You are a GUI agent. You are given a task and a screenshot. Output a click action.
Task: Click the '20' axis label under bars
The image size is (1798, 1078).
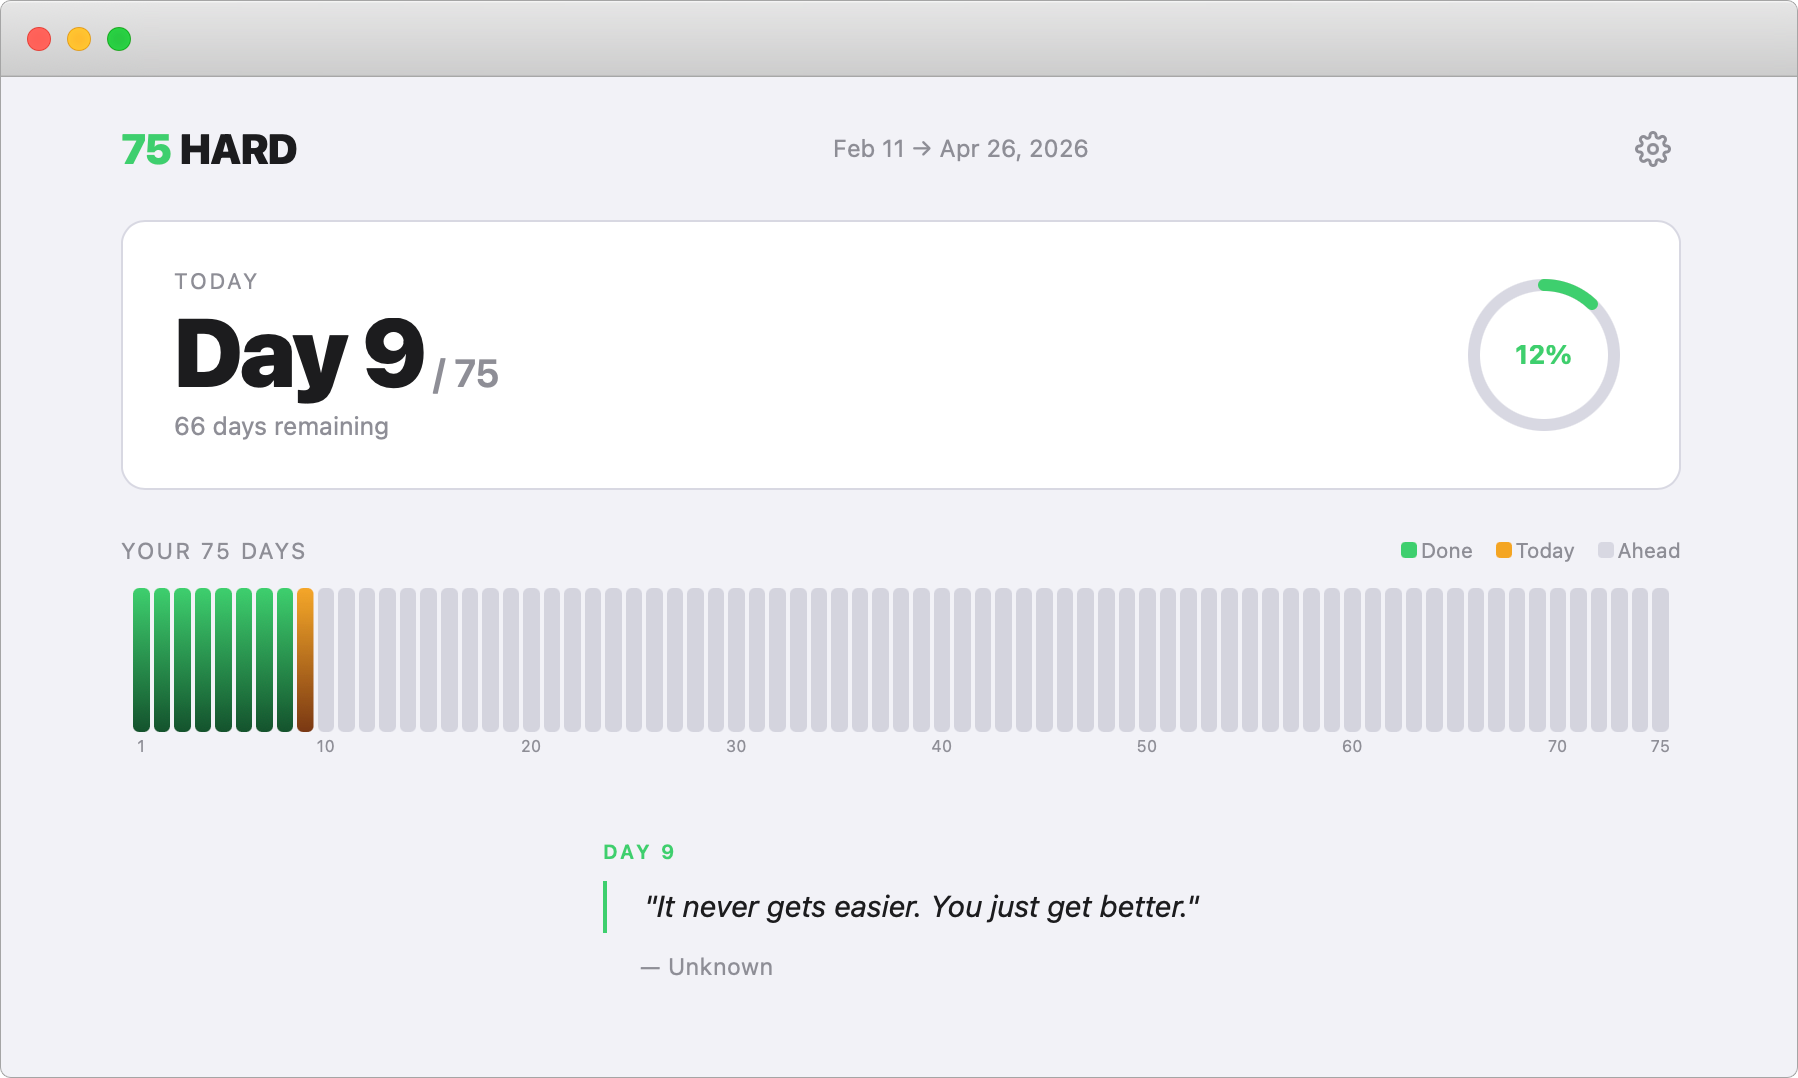coord(530,746)
